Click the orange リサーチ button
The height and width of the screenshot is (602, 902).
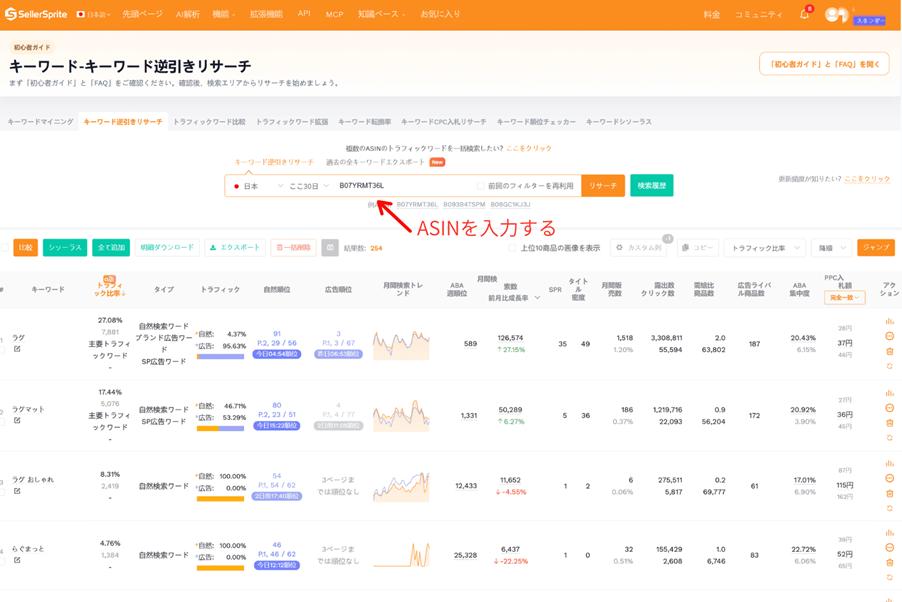click(602, 185)
